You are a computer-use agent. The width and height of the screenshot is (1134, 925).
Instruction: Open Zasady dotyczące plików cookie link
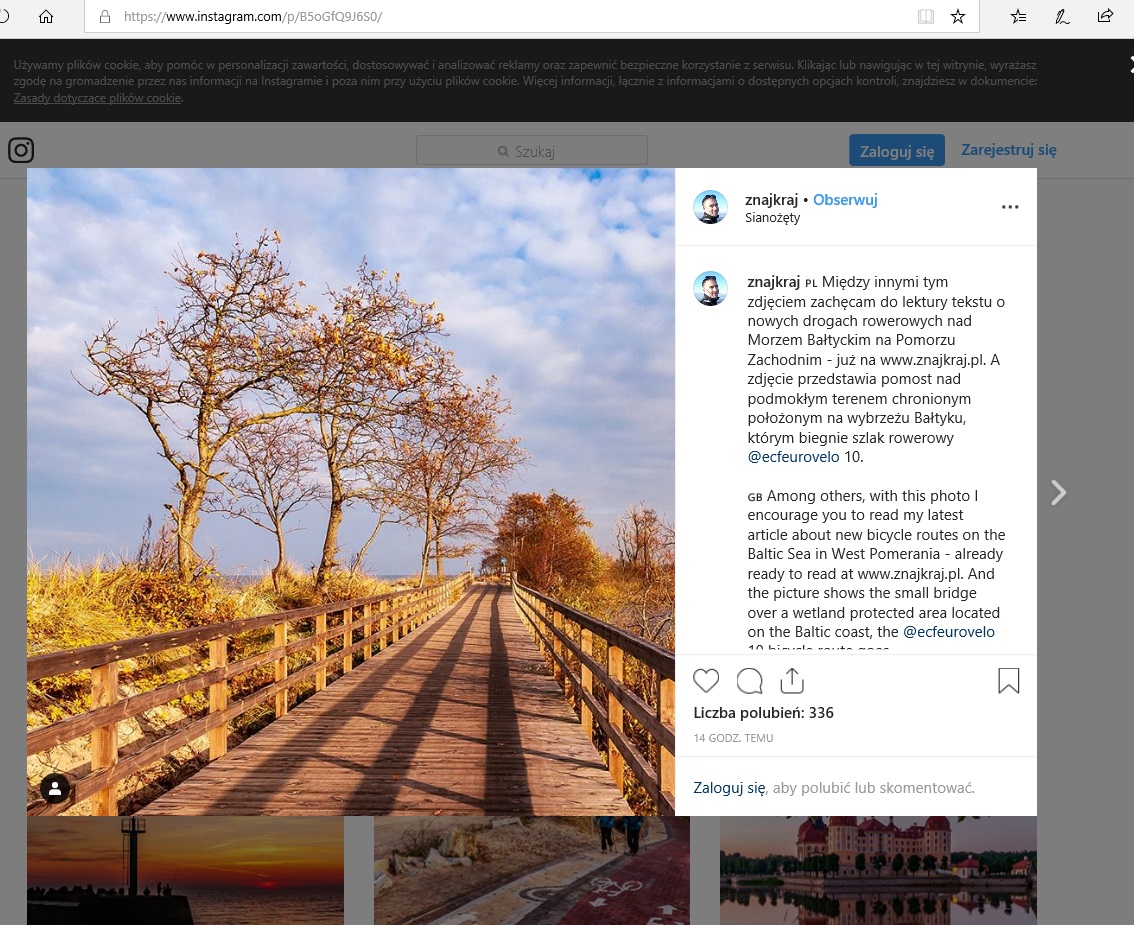(97, 98)
